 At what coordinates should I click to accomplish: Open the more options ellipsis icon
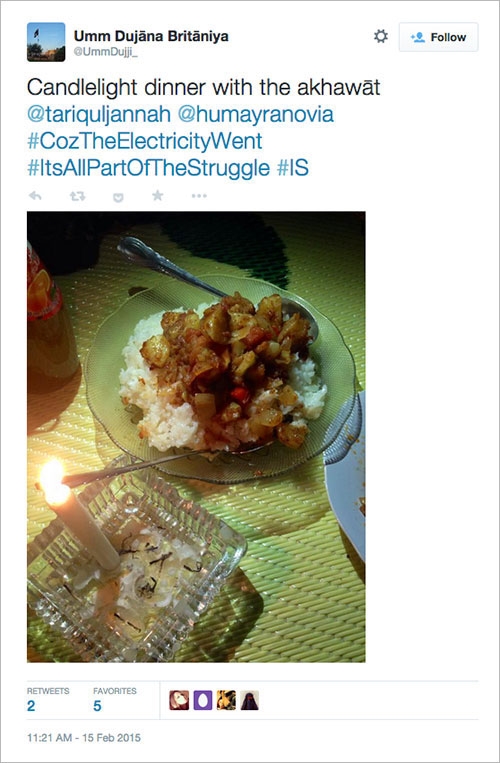click(199, 196)
